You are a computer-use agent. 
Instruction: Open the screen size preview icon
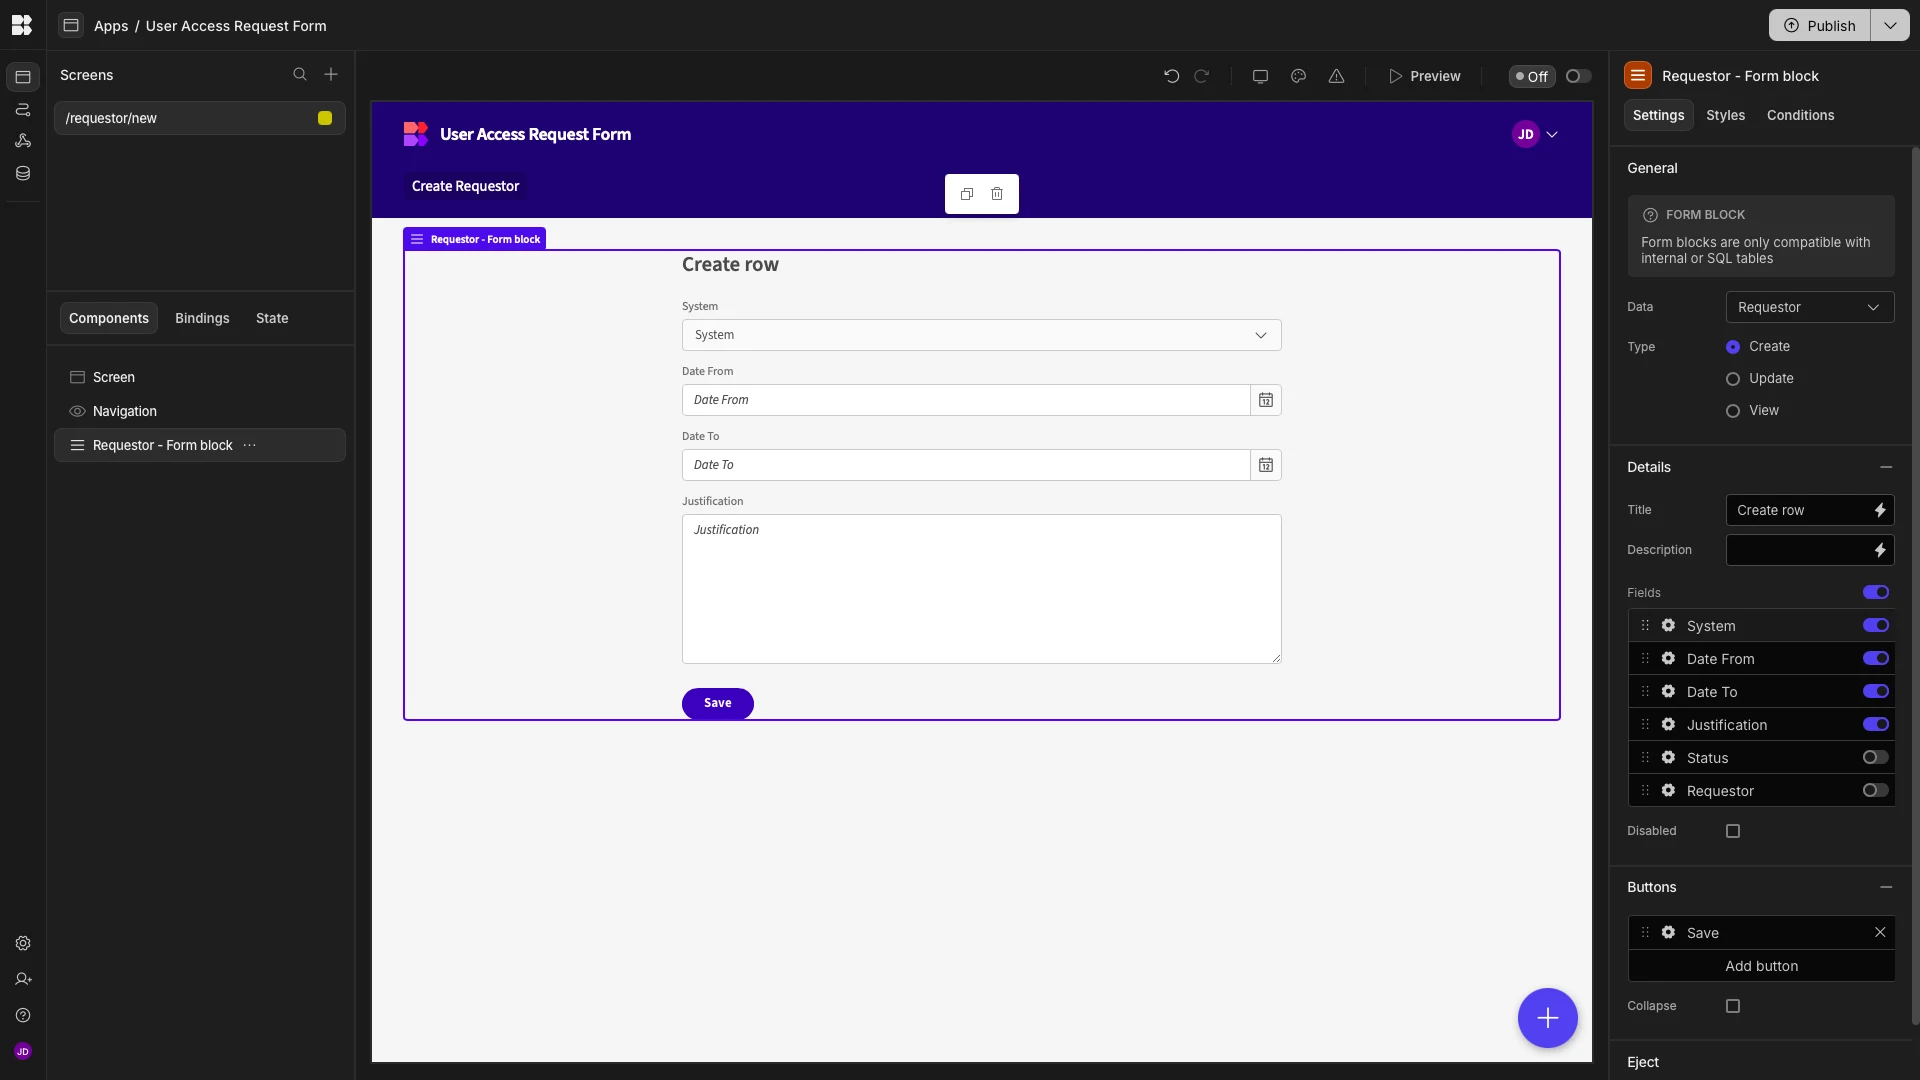[x=1260, y=75]
